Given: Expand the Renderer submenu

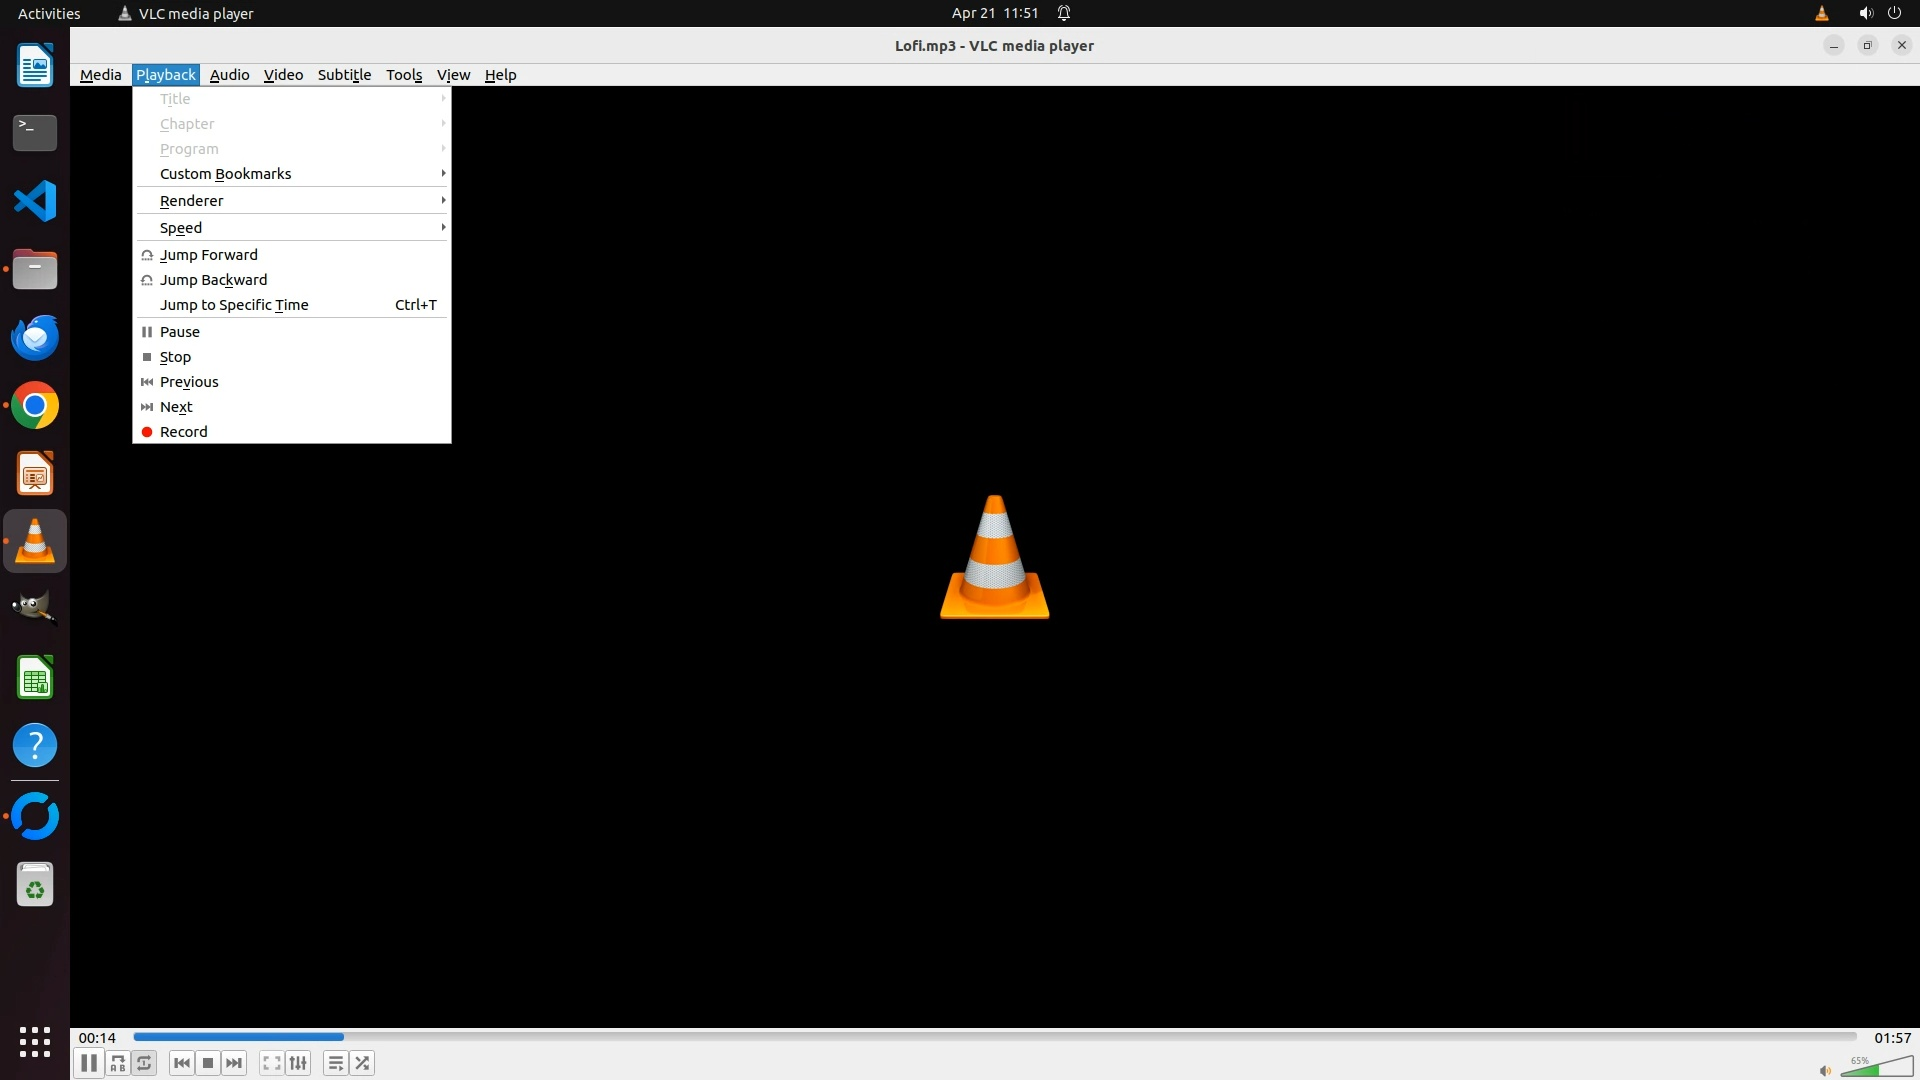Looking at the screenshot, I should click(192, 201).
